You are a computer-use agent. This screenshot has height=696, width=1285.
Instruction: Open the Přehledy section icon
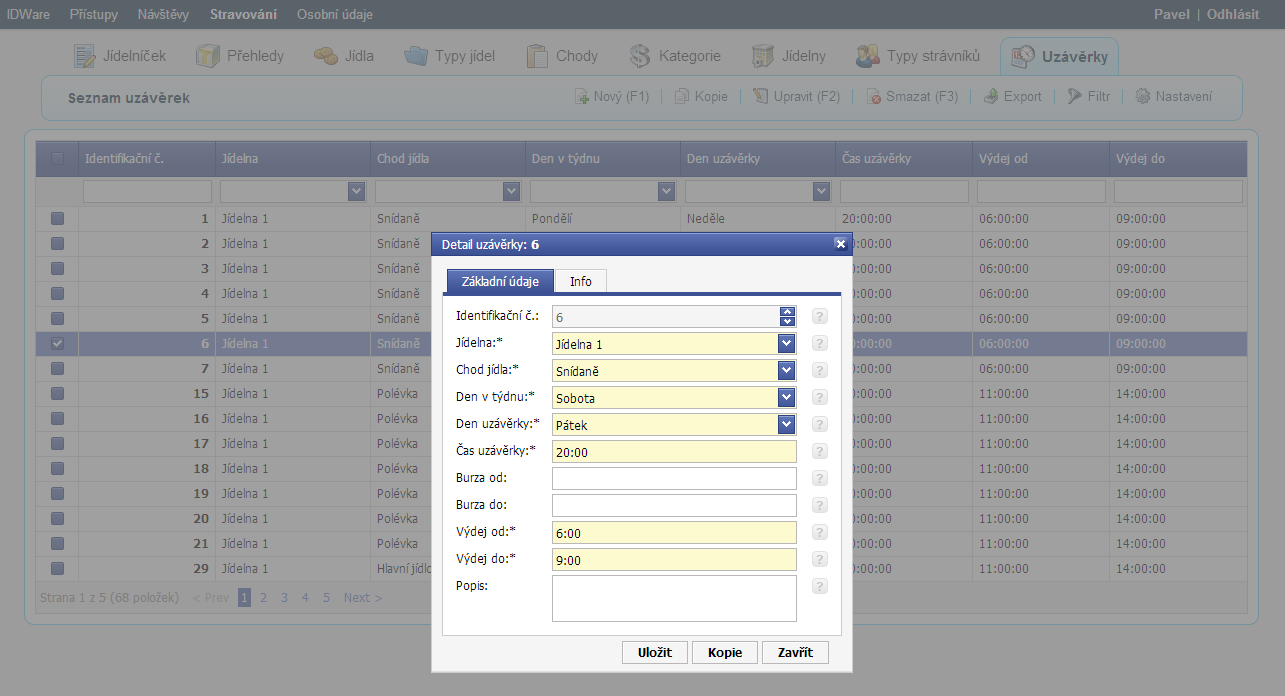pyautogui.click(x=208, y=56)
